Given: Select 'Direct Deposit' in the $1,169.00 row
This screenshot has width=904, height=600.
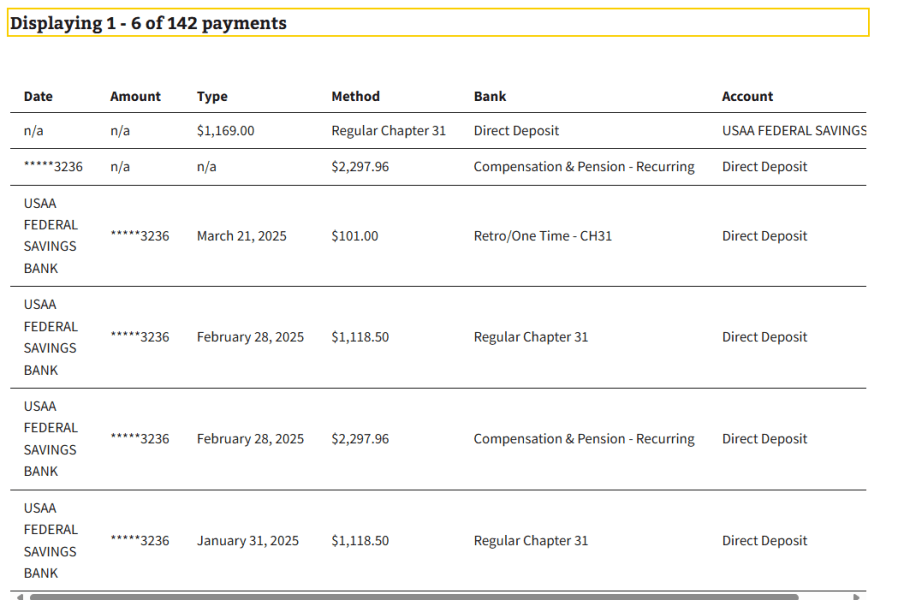Looking at the screenshot, I should pos(516,131).
